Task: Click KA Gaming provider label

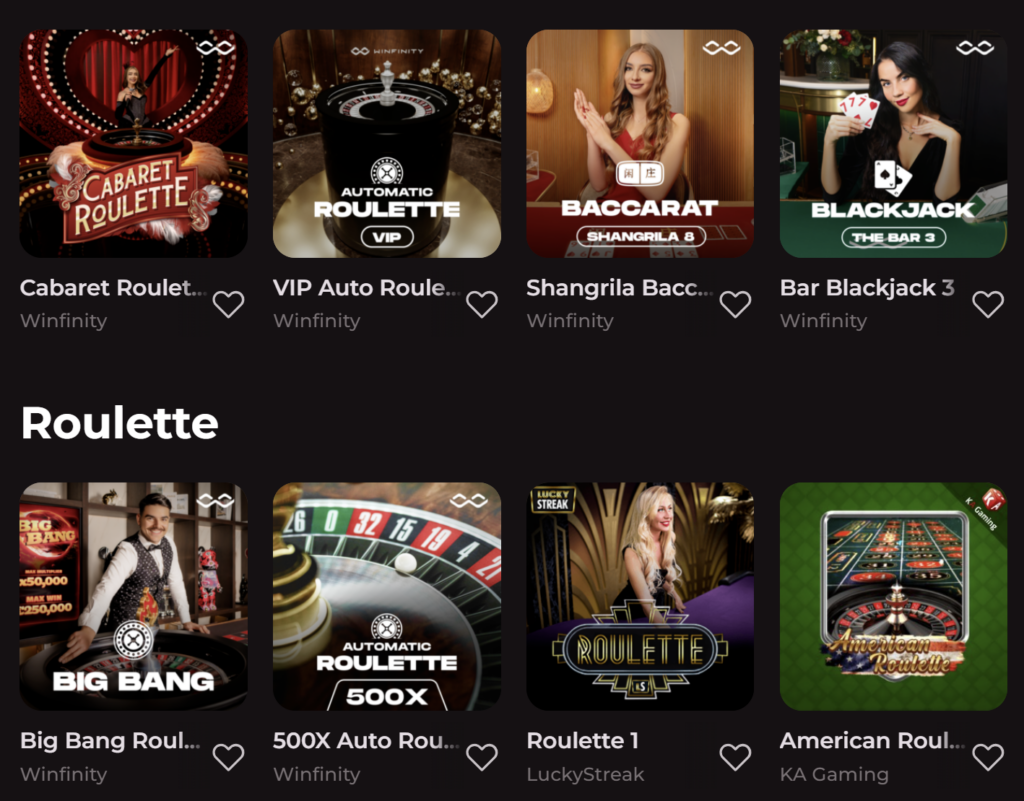Action: [833, 774]
